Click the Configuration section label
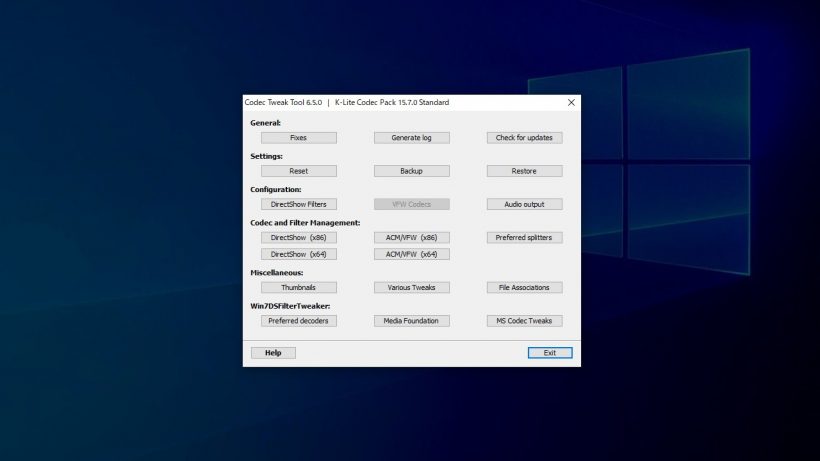The image size is (820, 461). click(276, 189)
